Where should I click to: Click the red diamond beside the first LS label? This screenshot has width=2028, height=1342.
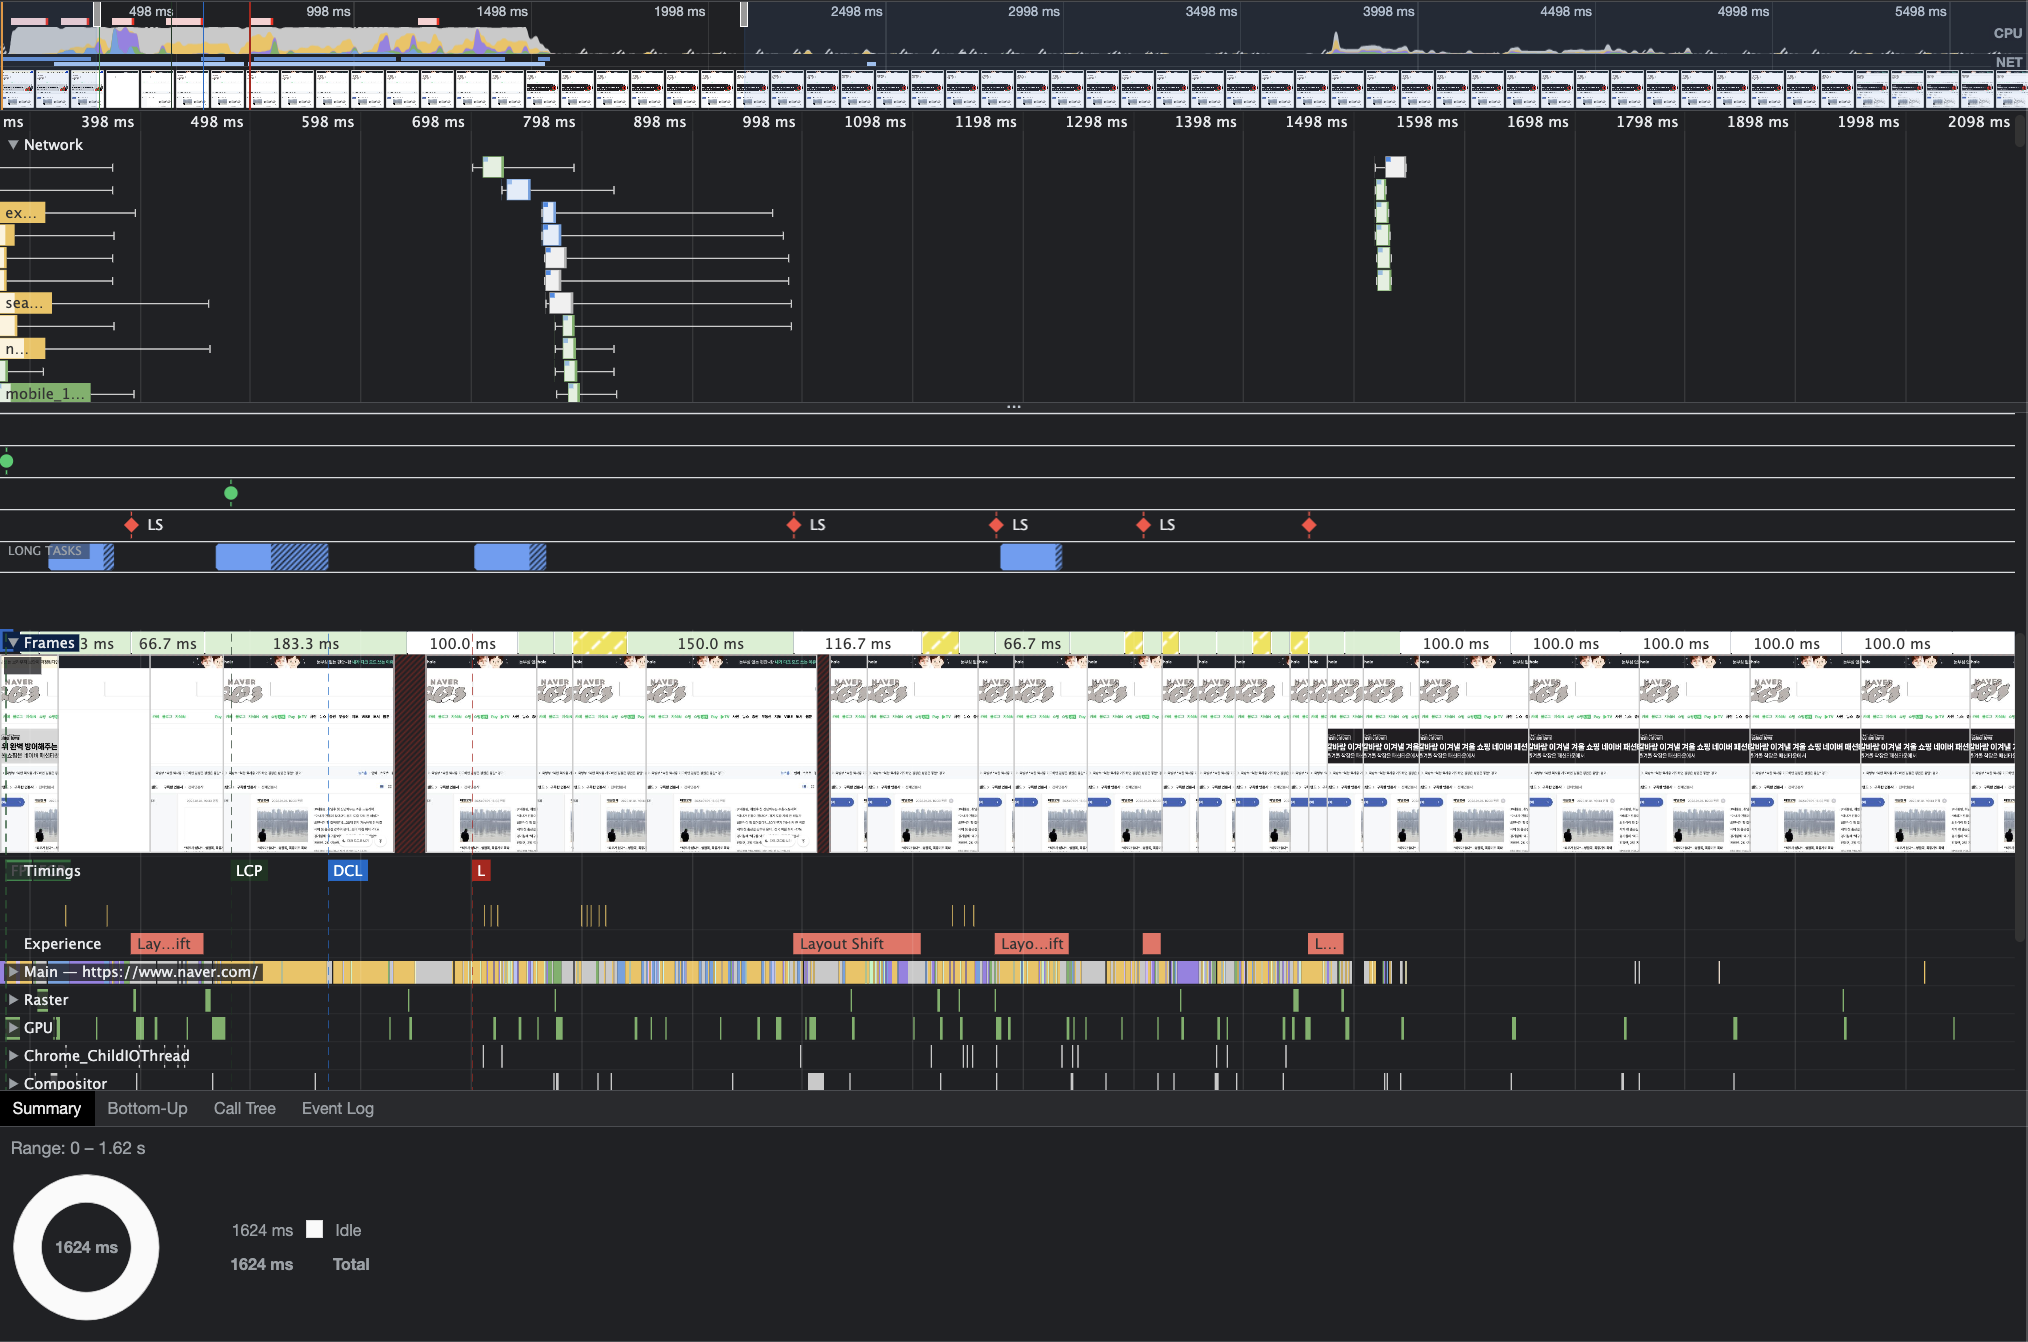pos(131,525)
